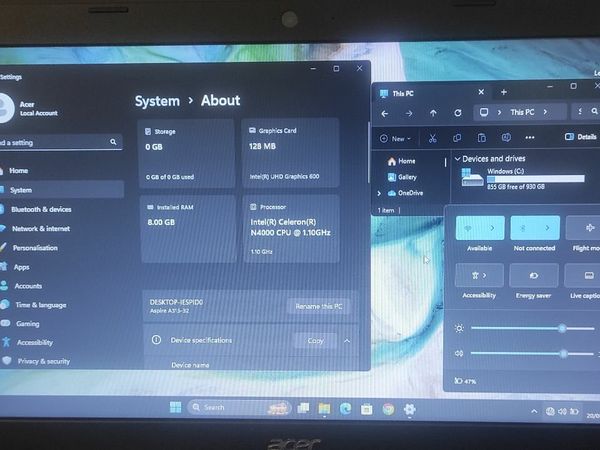The height and width of the screenshot is (450, 600).
Task: Click the taskbar Search box
Action: click(x=239, y=408)
